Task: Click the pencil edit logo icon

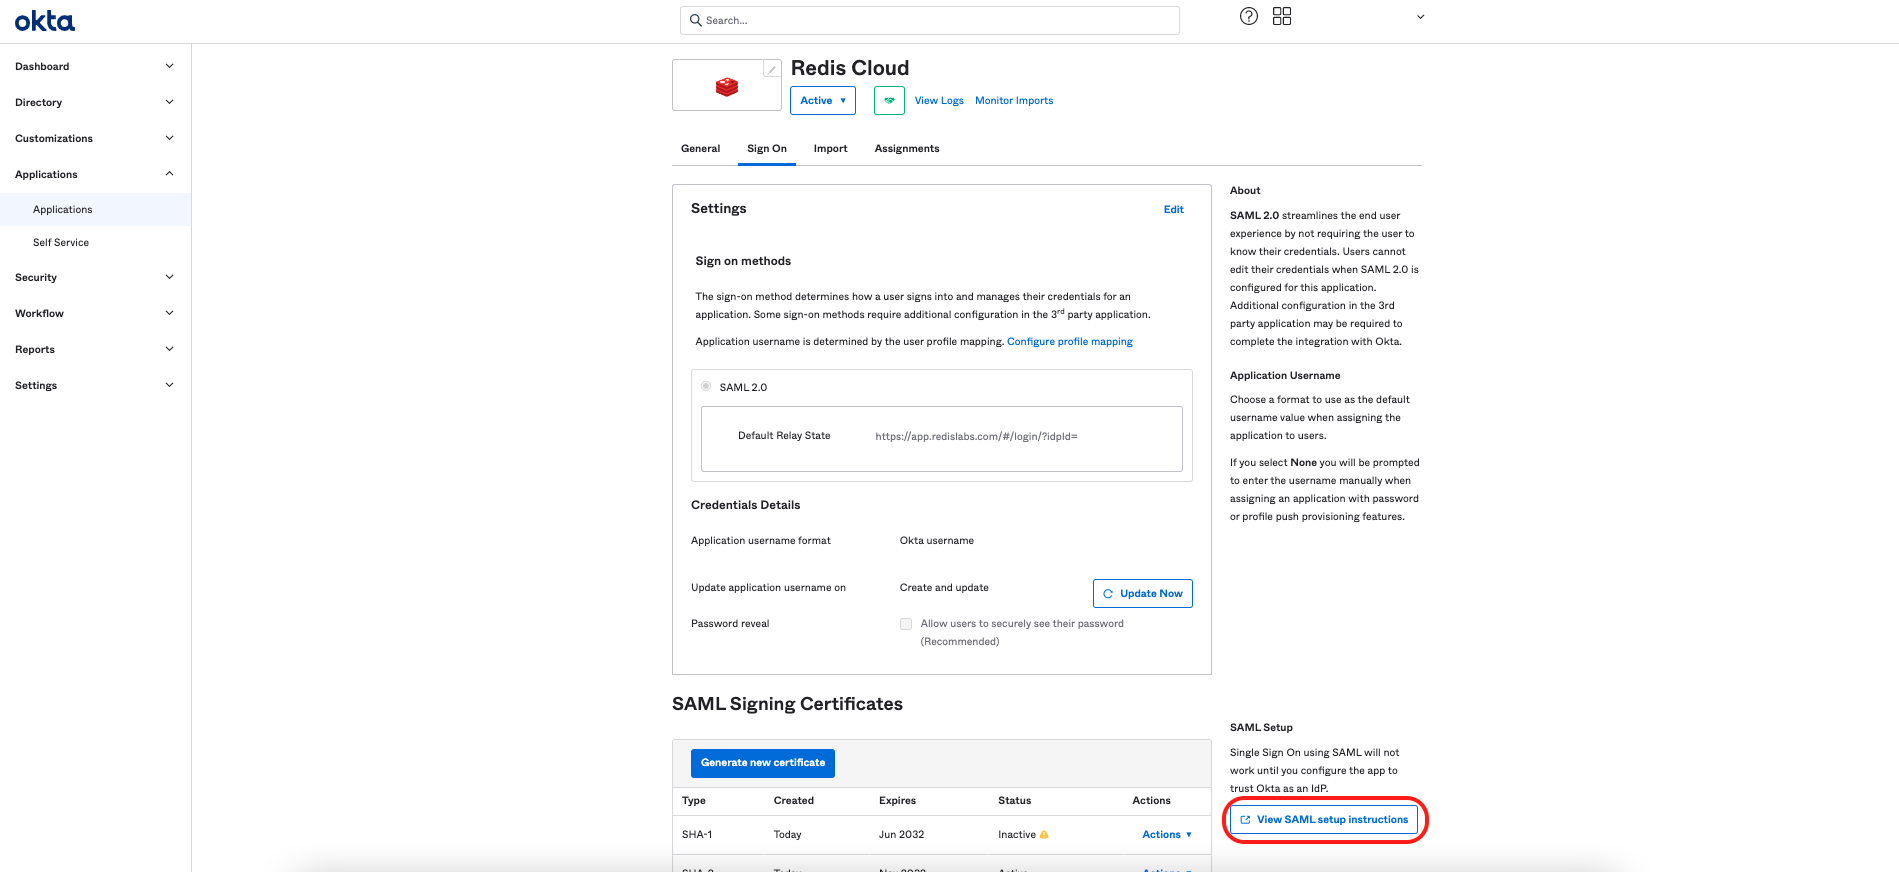Action: (x=771, y=69)
